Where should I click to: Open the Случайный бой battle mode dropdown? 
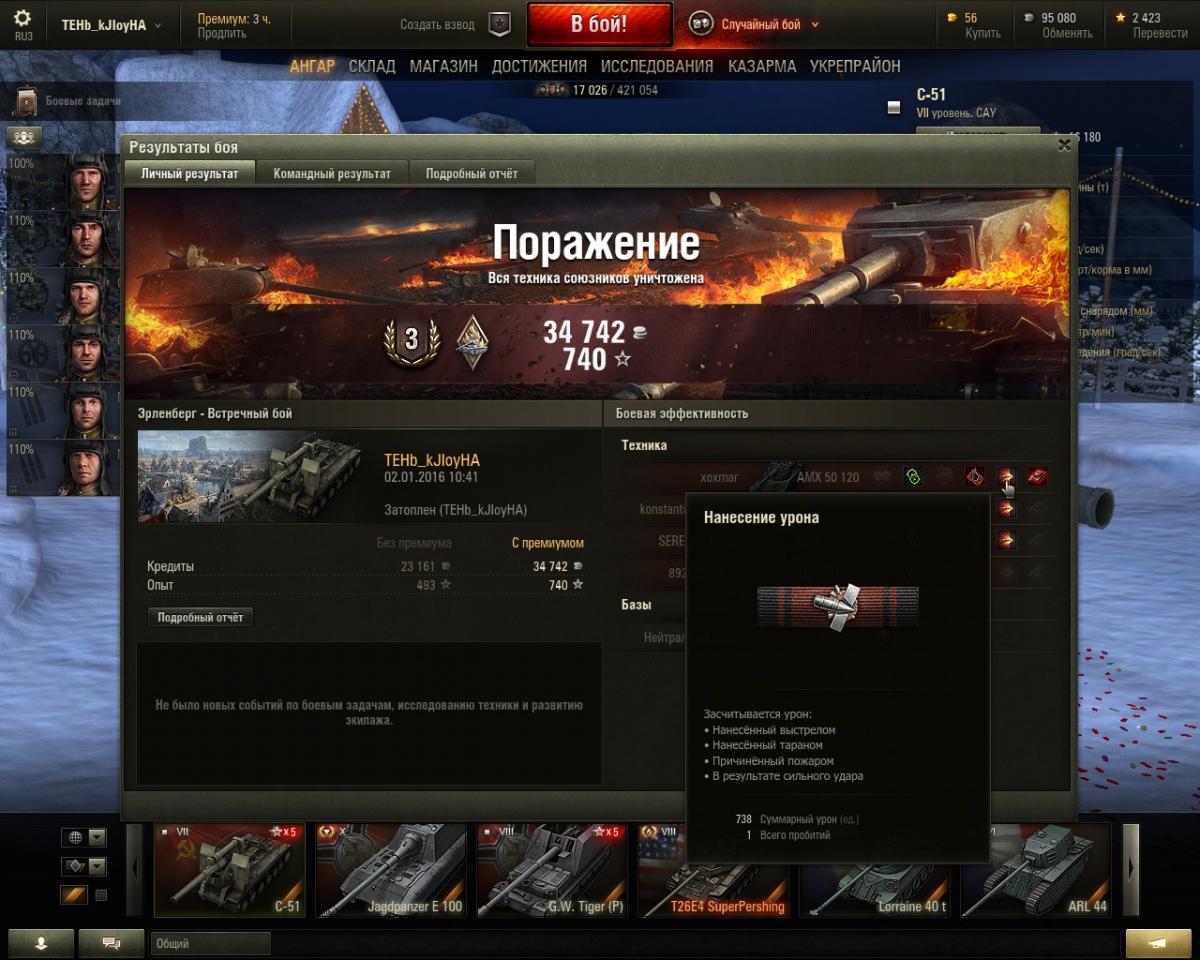(x=754, y=24)
